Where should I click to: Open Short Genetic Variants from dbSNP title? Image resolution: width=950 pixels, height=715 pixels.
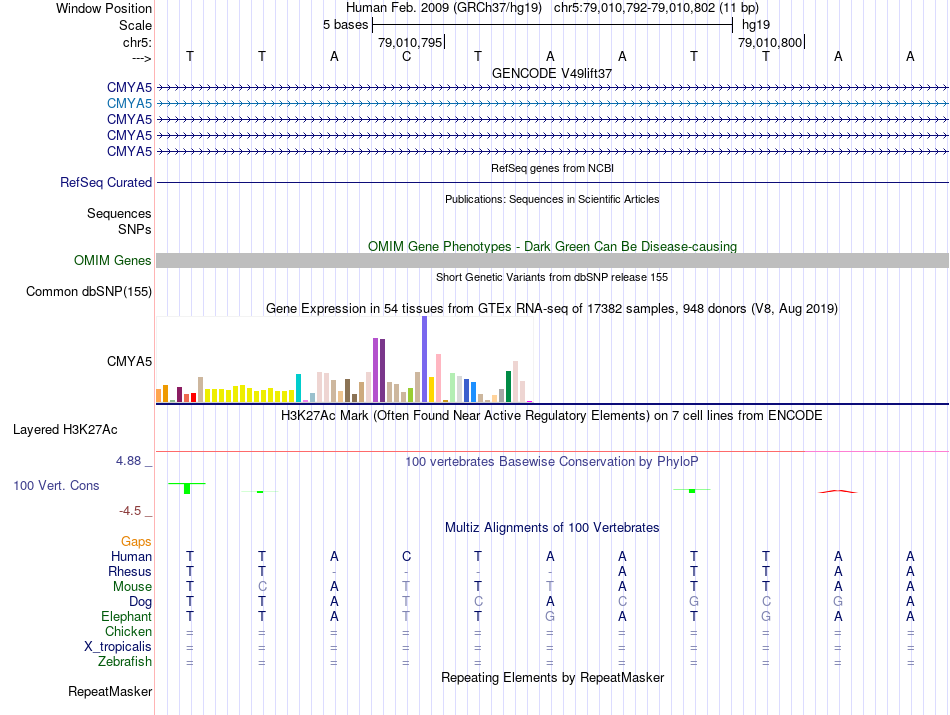click(552, 278)
